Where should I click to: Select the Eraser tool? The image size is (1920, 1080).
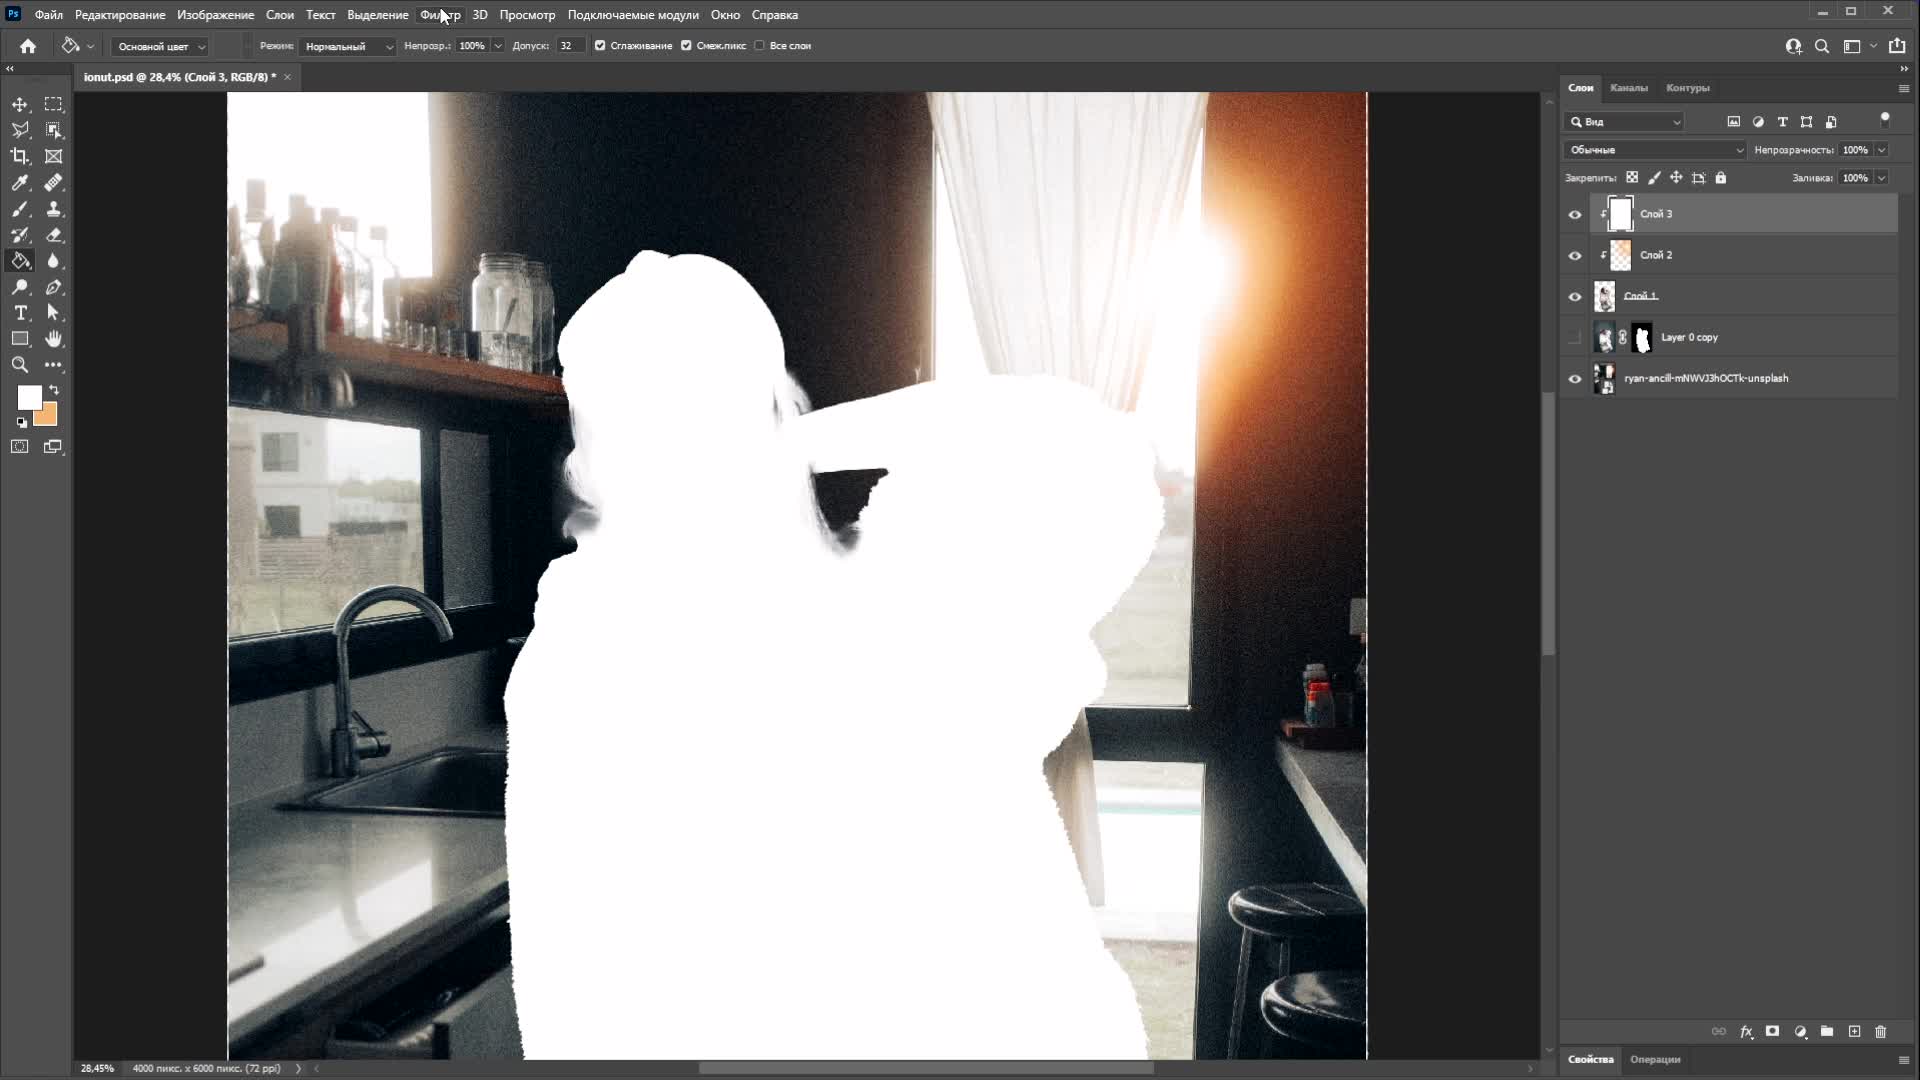click(x=54, y=235)
